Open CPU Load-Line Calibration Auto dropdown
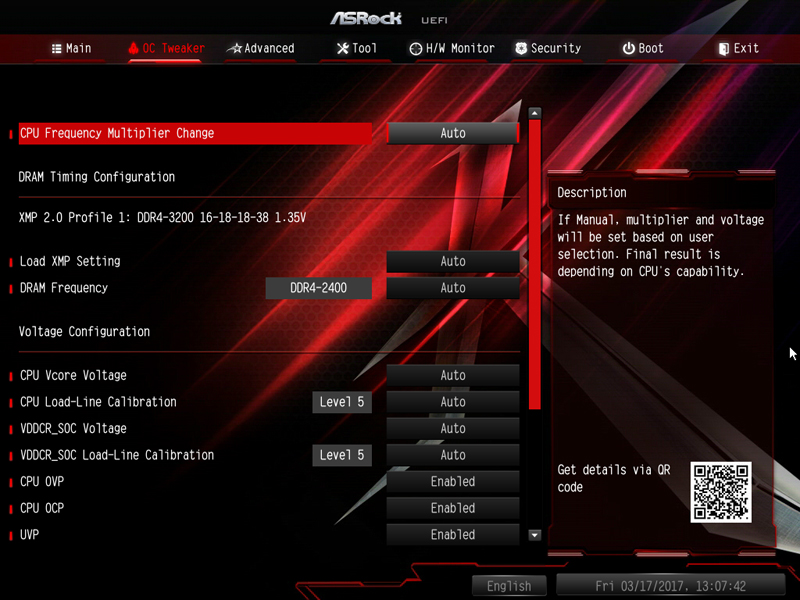This screenshot has height=600, width=800. point(453,402)
